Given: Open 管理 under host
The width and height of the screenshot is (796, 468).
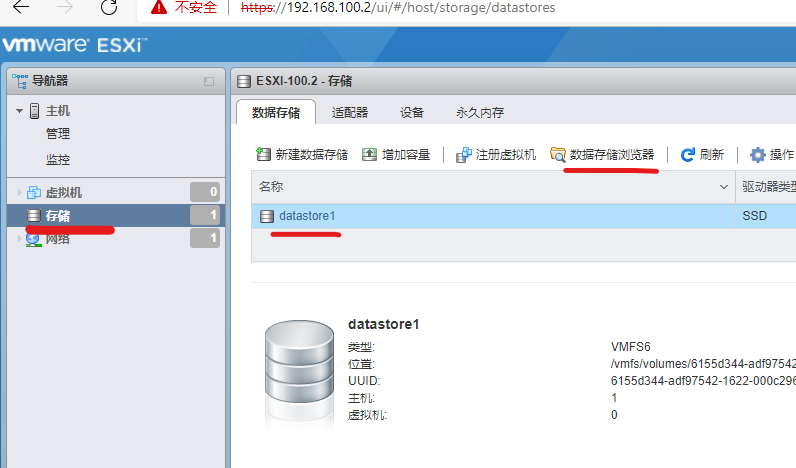Looking at the screenshot, I should click(x=58, y=133).
